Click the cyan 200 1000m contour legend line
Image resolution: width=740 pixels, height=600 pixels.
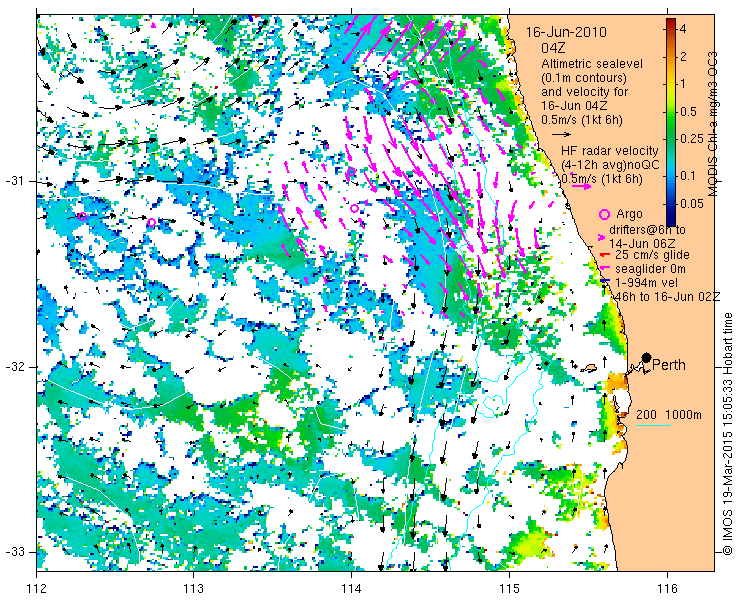pyautogui.click(x=653, y=426)
